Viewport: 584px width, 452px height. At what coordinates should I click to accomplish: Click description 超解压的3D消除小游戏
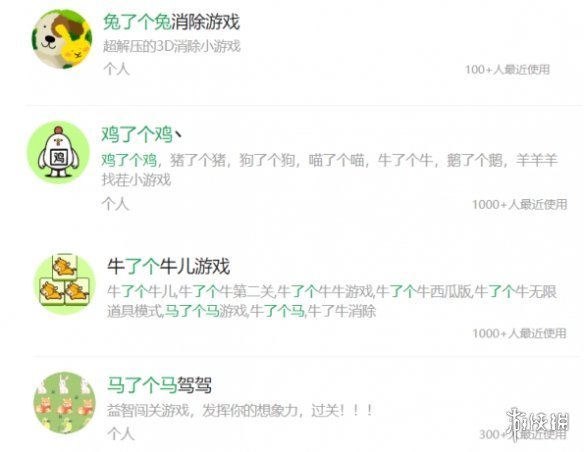[x=172, y=46]
